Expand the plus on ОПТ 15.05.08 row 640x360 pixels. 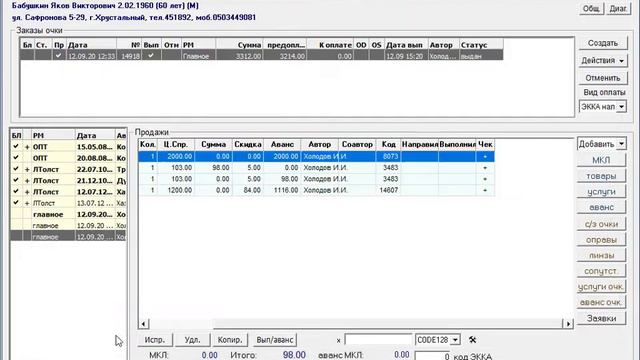(x=27, y=147)
